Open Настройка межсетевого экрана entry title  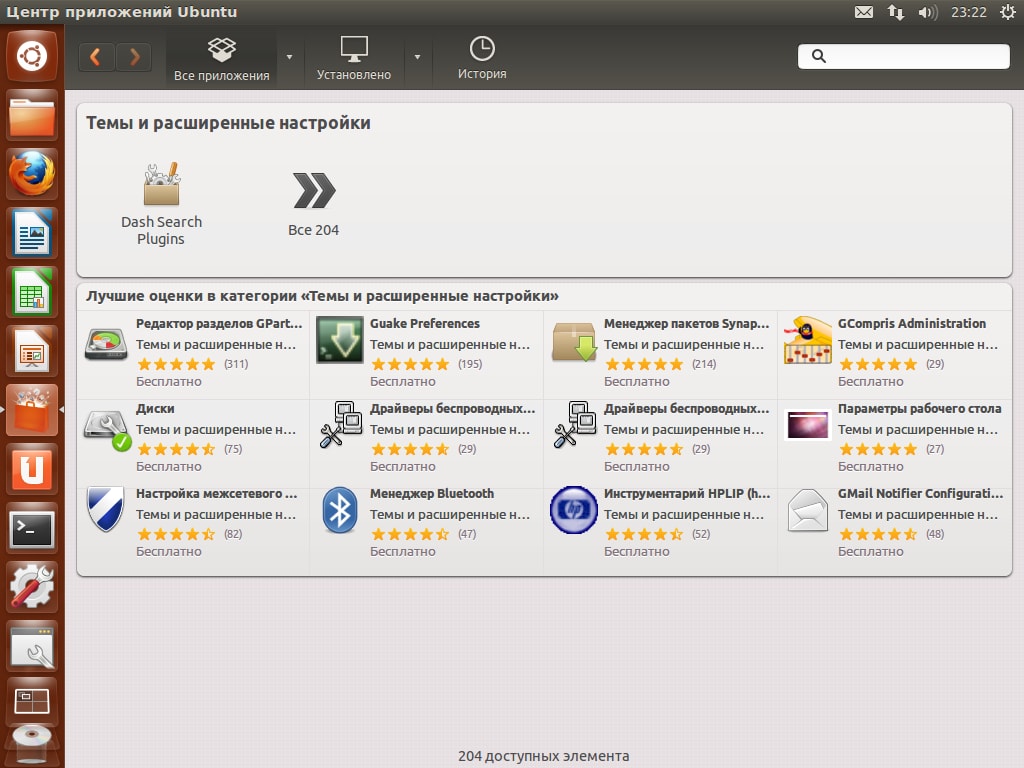click(216, 494)
